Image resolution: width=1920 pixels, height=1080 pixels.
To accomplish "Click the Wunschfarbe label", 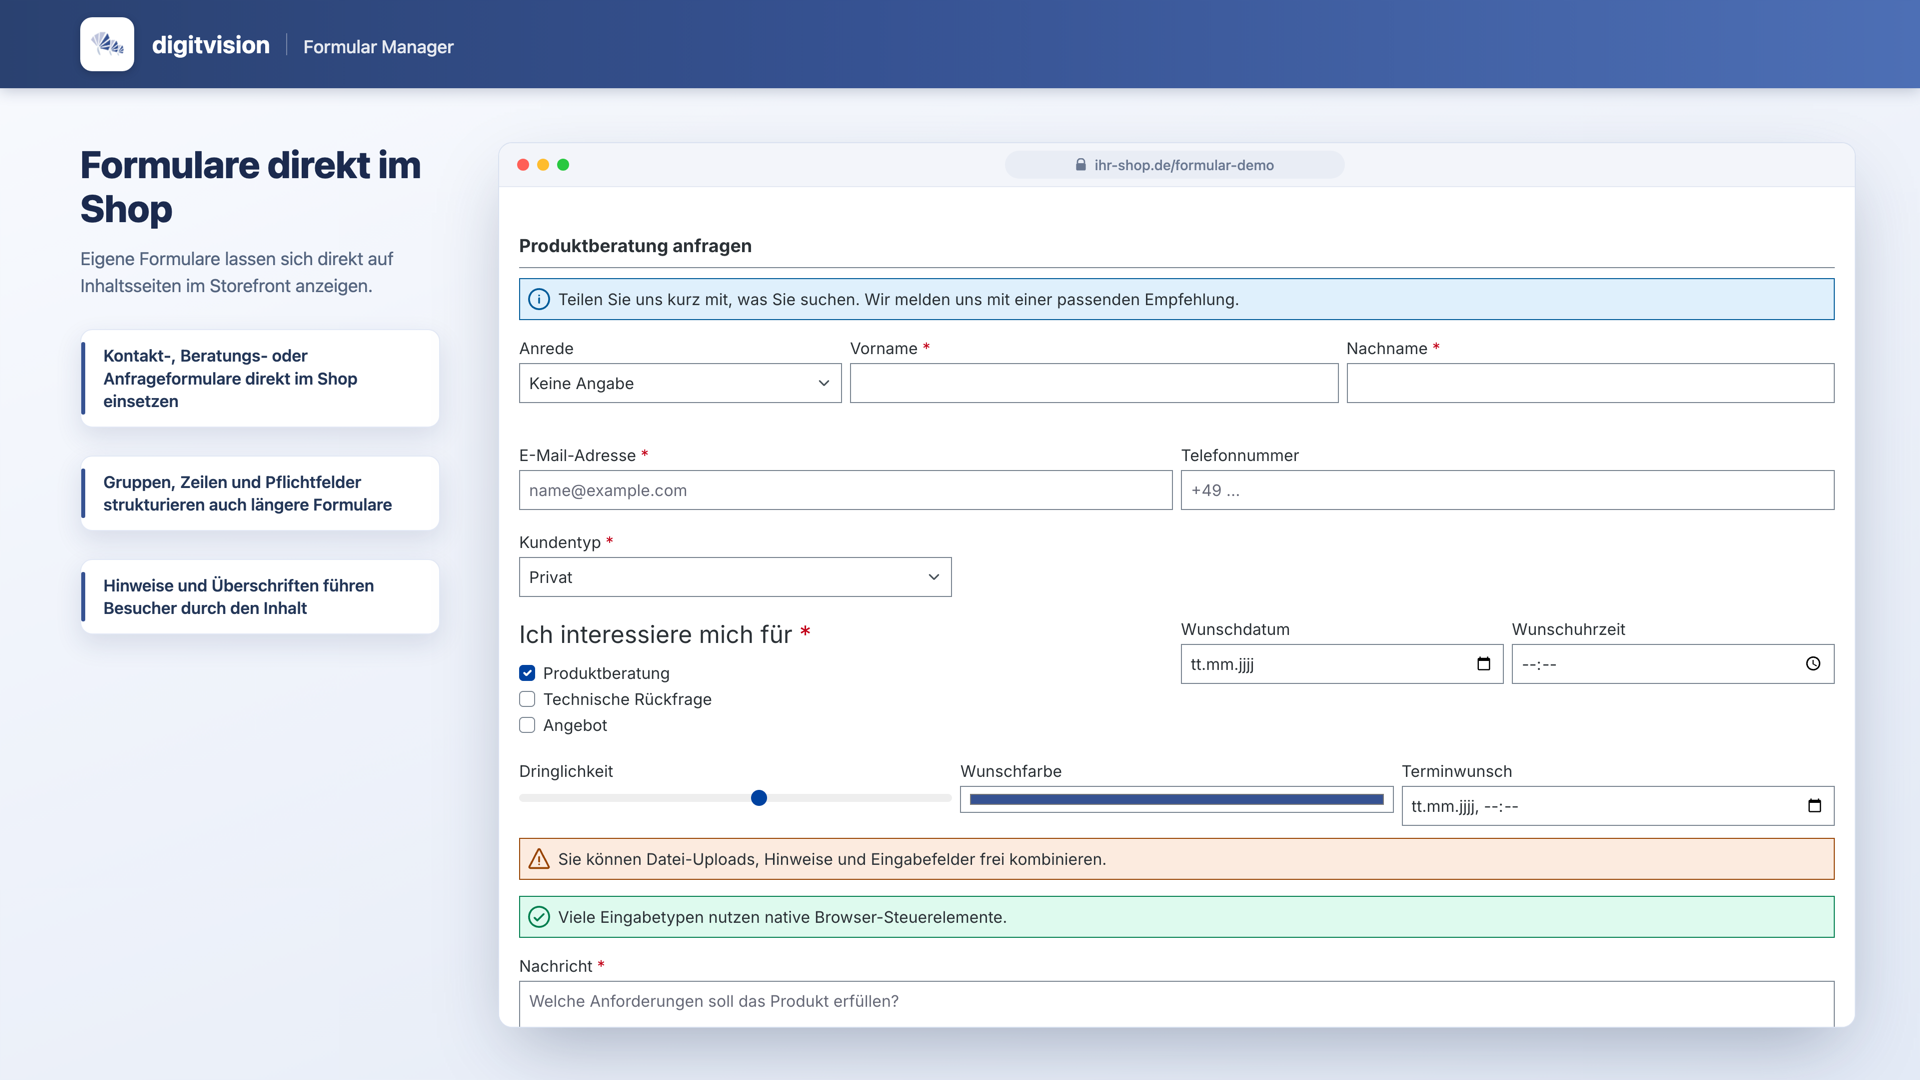I will 1011,771.
